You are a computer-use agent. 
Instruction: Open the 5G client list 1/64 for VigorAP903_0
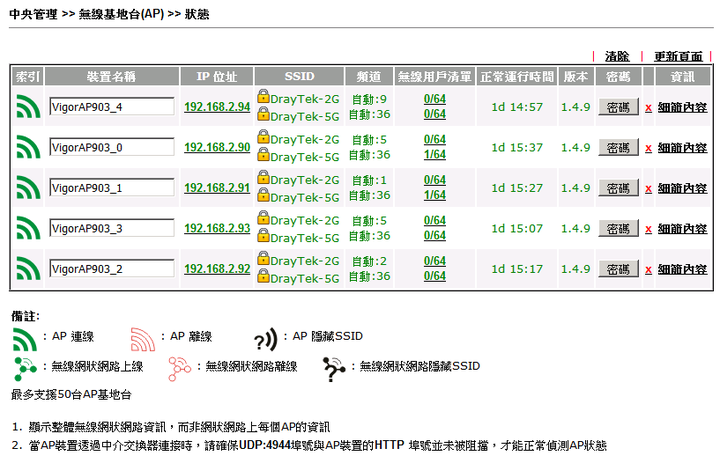[434, 155]
